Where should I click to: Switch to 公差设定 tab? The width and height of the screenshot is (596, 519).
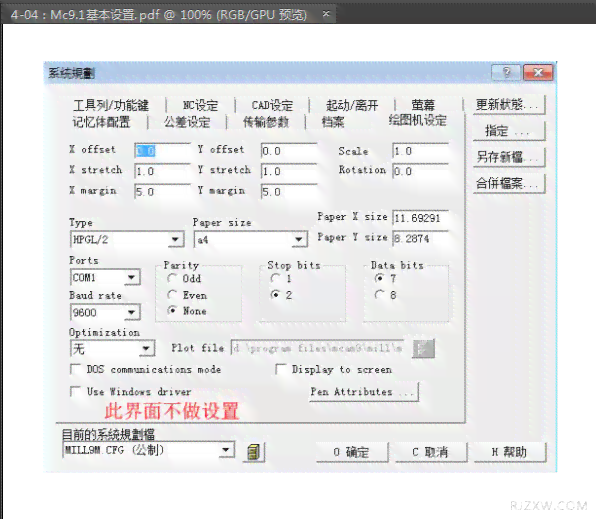[187, 122]
